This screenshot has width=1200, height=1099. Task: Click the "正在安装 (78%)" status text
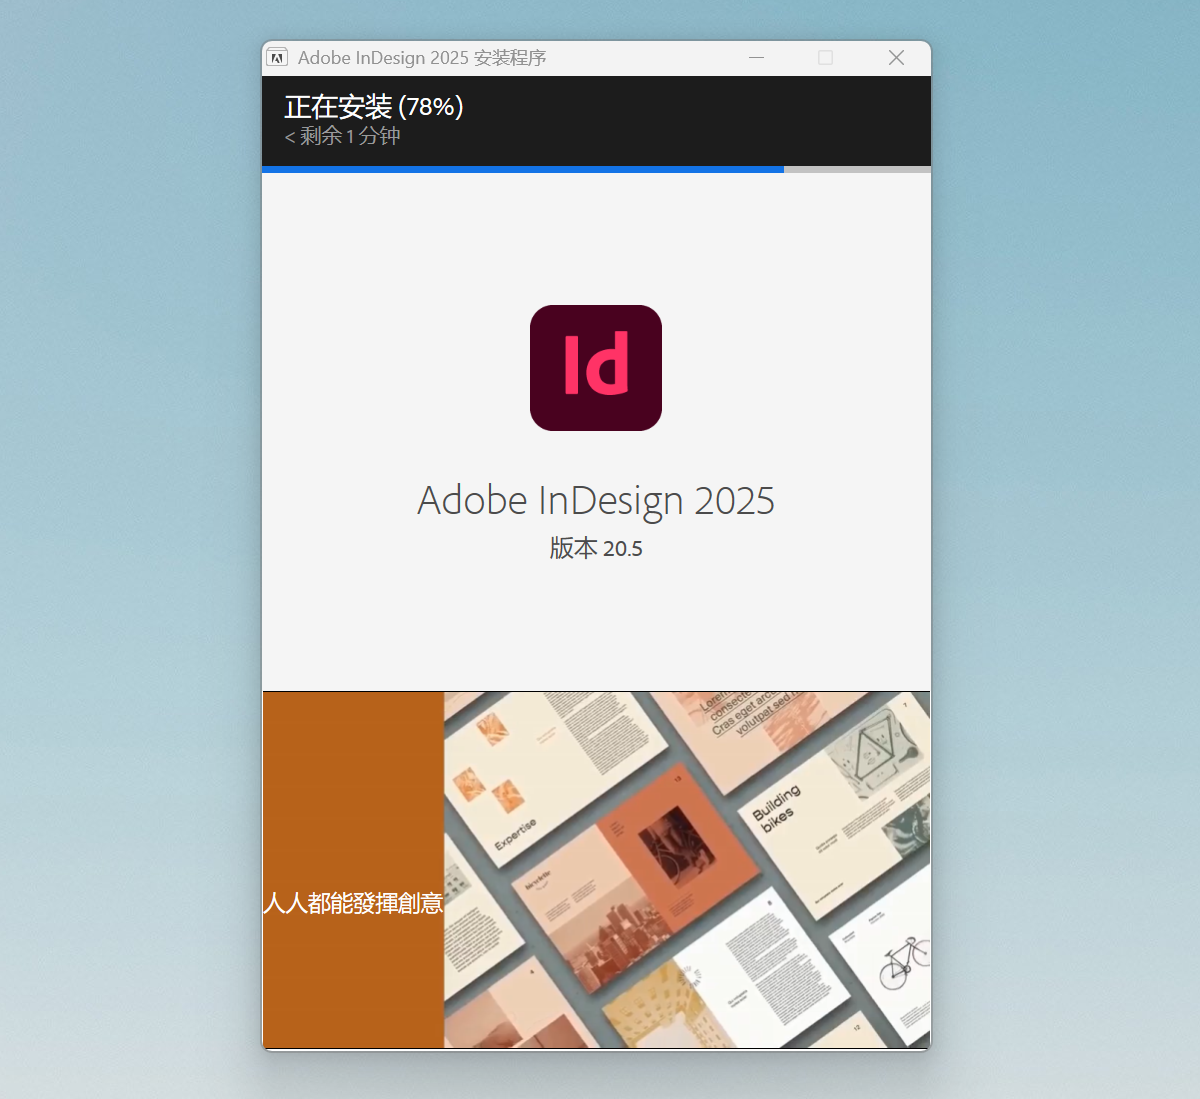[x=374, y=106]
